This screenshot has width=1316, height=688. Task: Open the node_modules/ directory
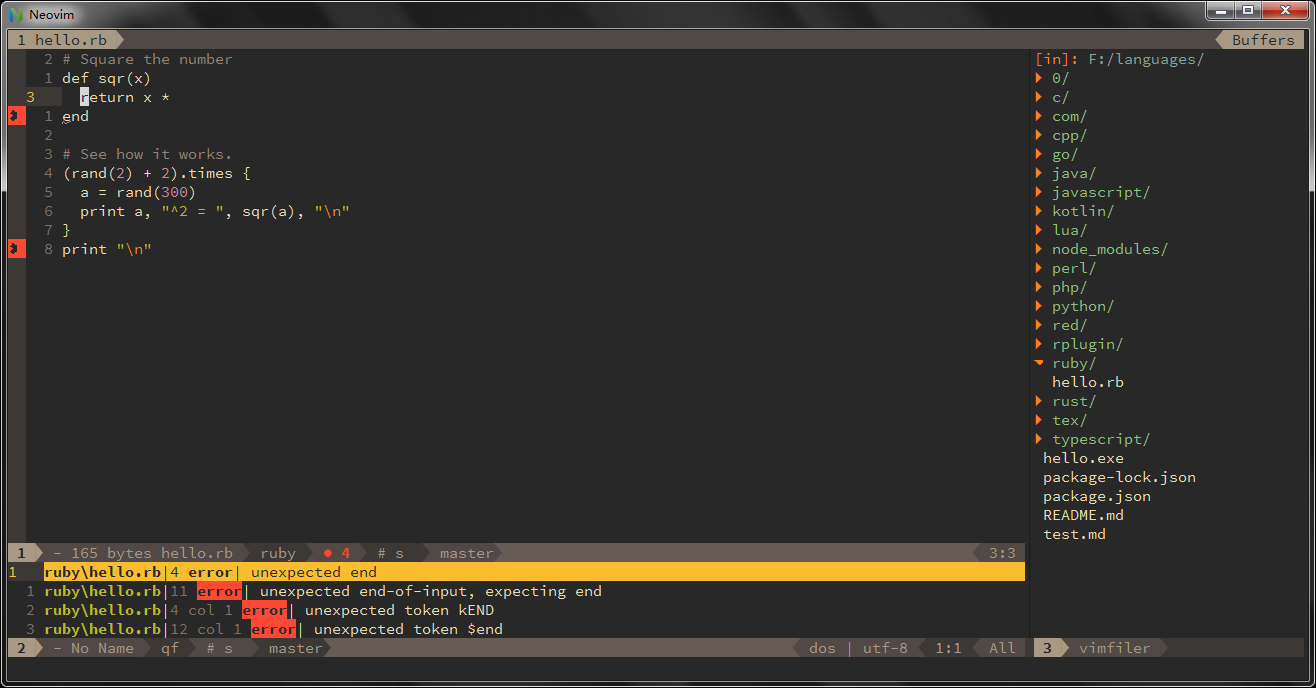click(x=1110, y=249)
